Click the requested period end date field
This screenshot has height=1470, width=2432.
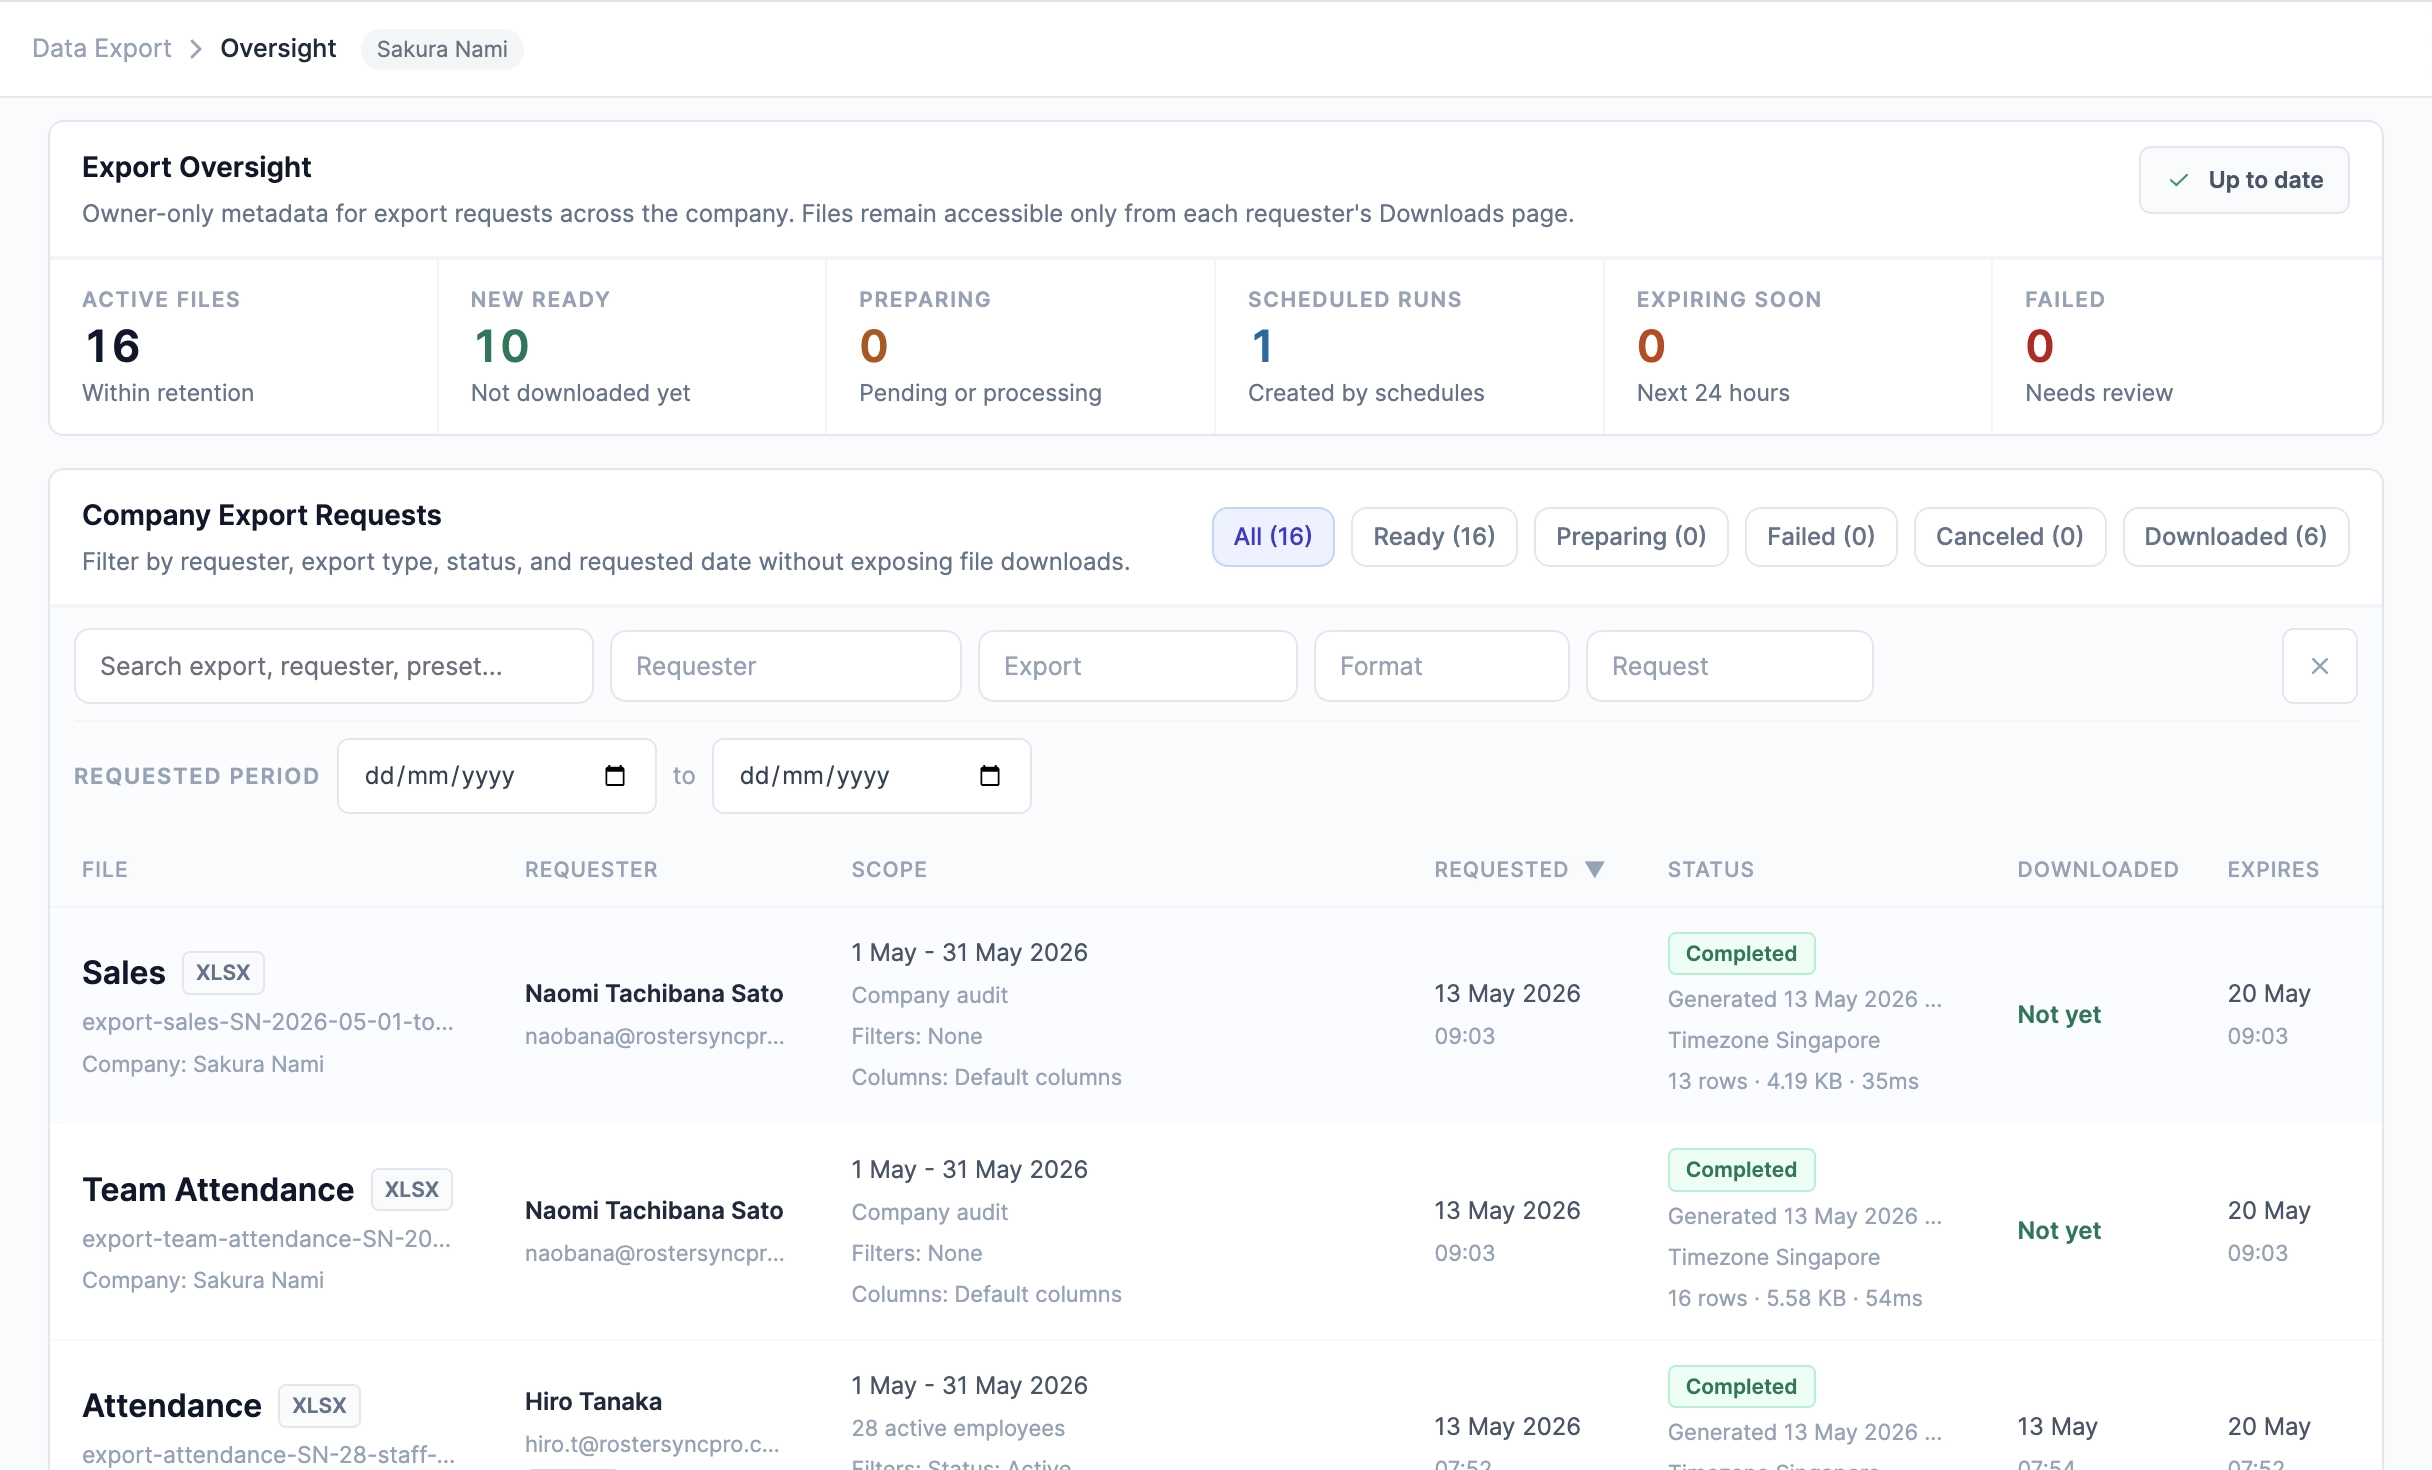872,776
